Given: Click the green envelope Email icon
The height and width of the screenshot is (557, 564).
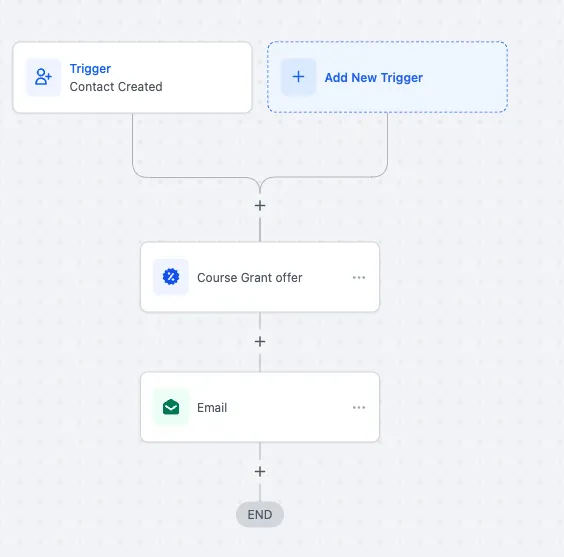Looking at the screenshot, I should pos(171,407).
